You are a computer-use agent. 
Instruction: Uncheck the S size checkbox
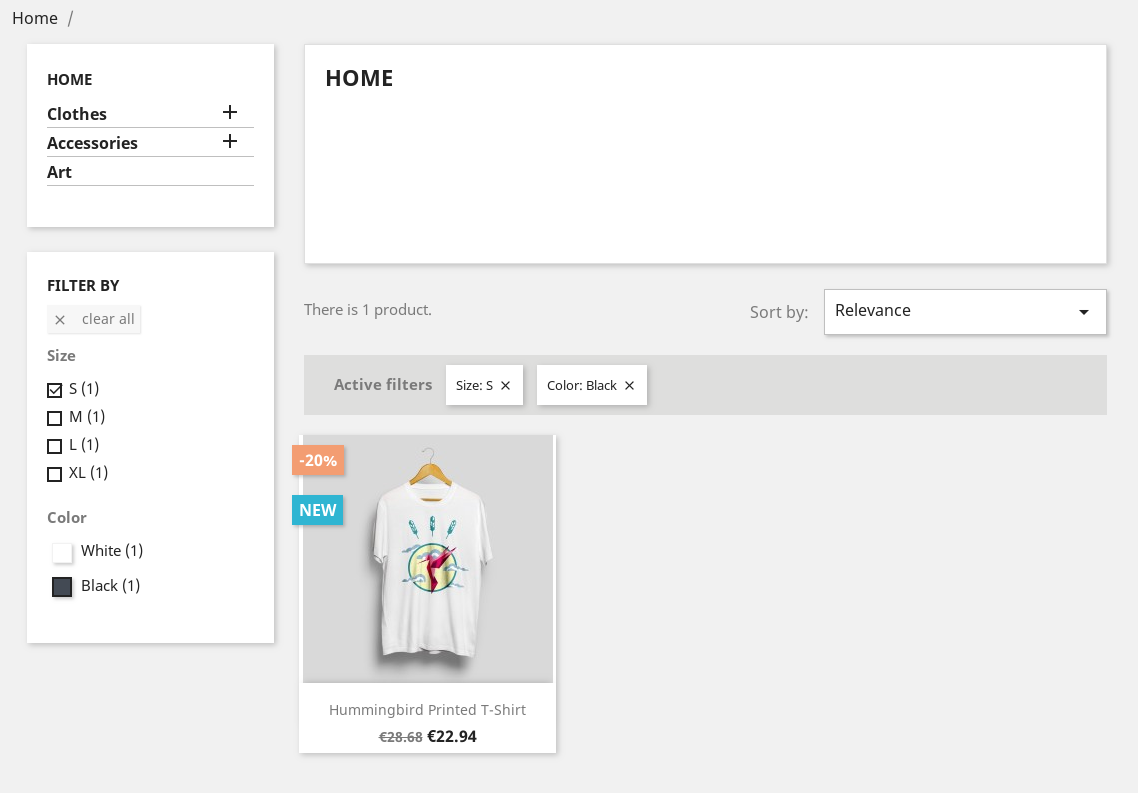click(x=54, y=390)
